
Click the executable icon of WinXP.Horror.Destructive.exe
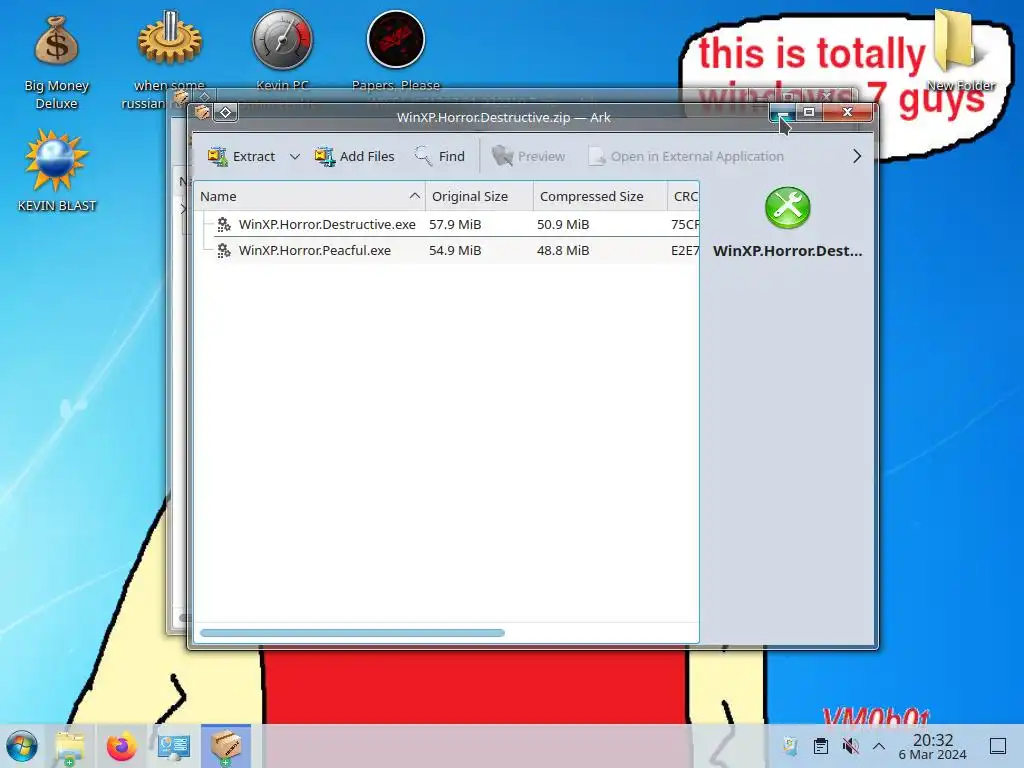pyautogui.click(x=223, y=225)
